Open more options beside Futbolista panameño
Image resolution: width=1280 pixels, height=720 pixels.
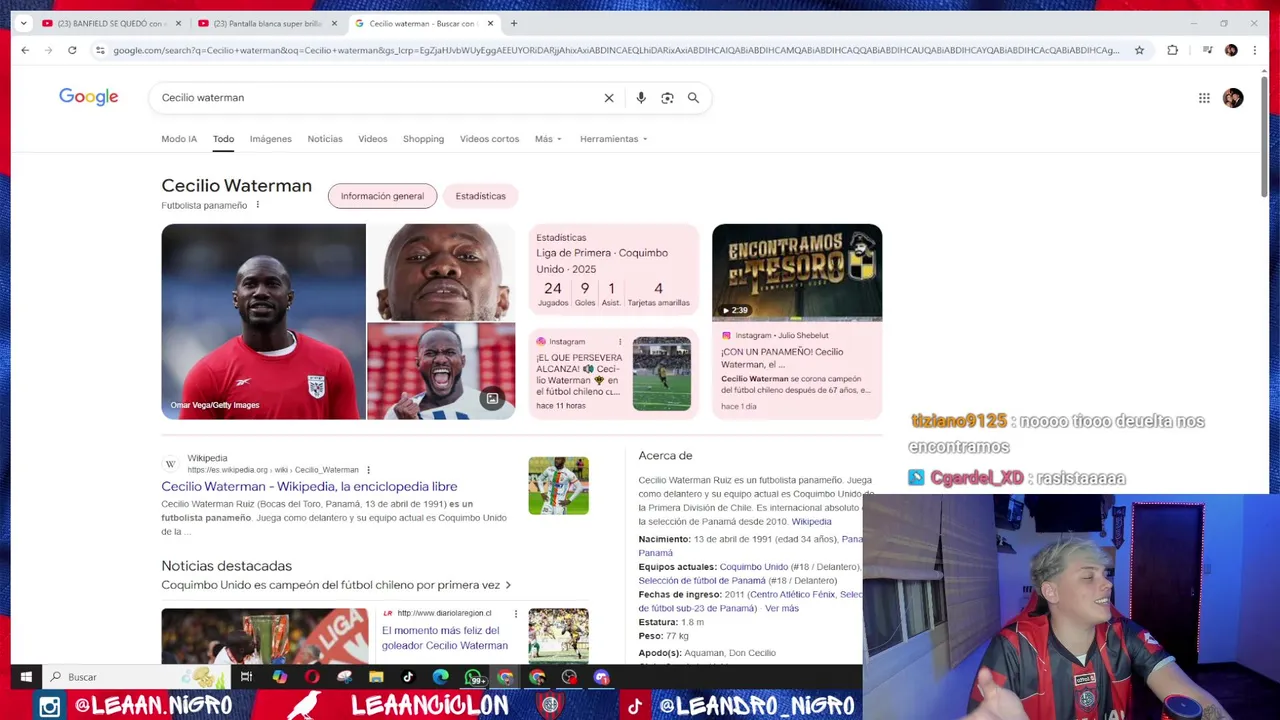257,205
